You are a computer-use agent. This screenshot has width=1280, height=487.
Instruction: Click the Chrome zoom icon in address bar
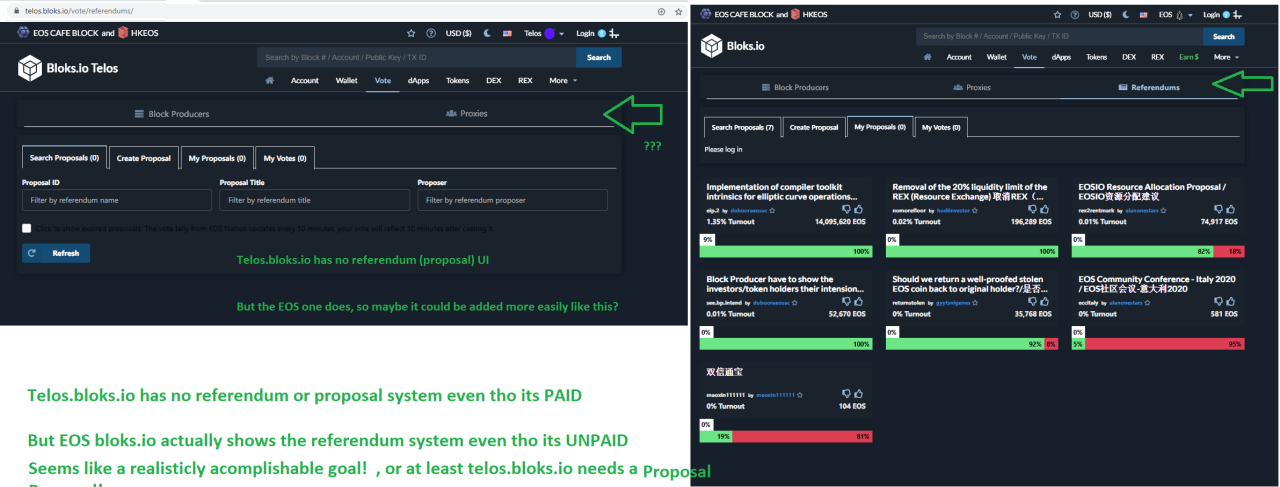(662, 11)
